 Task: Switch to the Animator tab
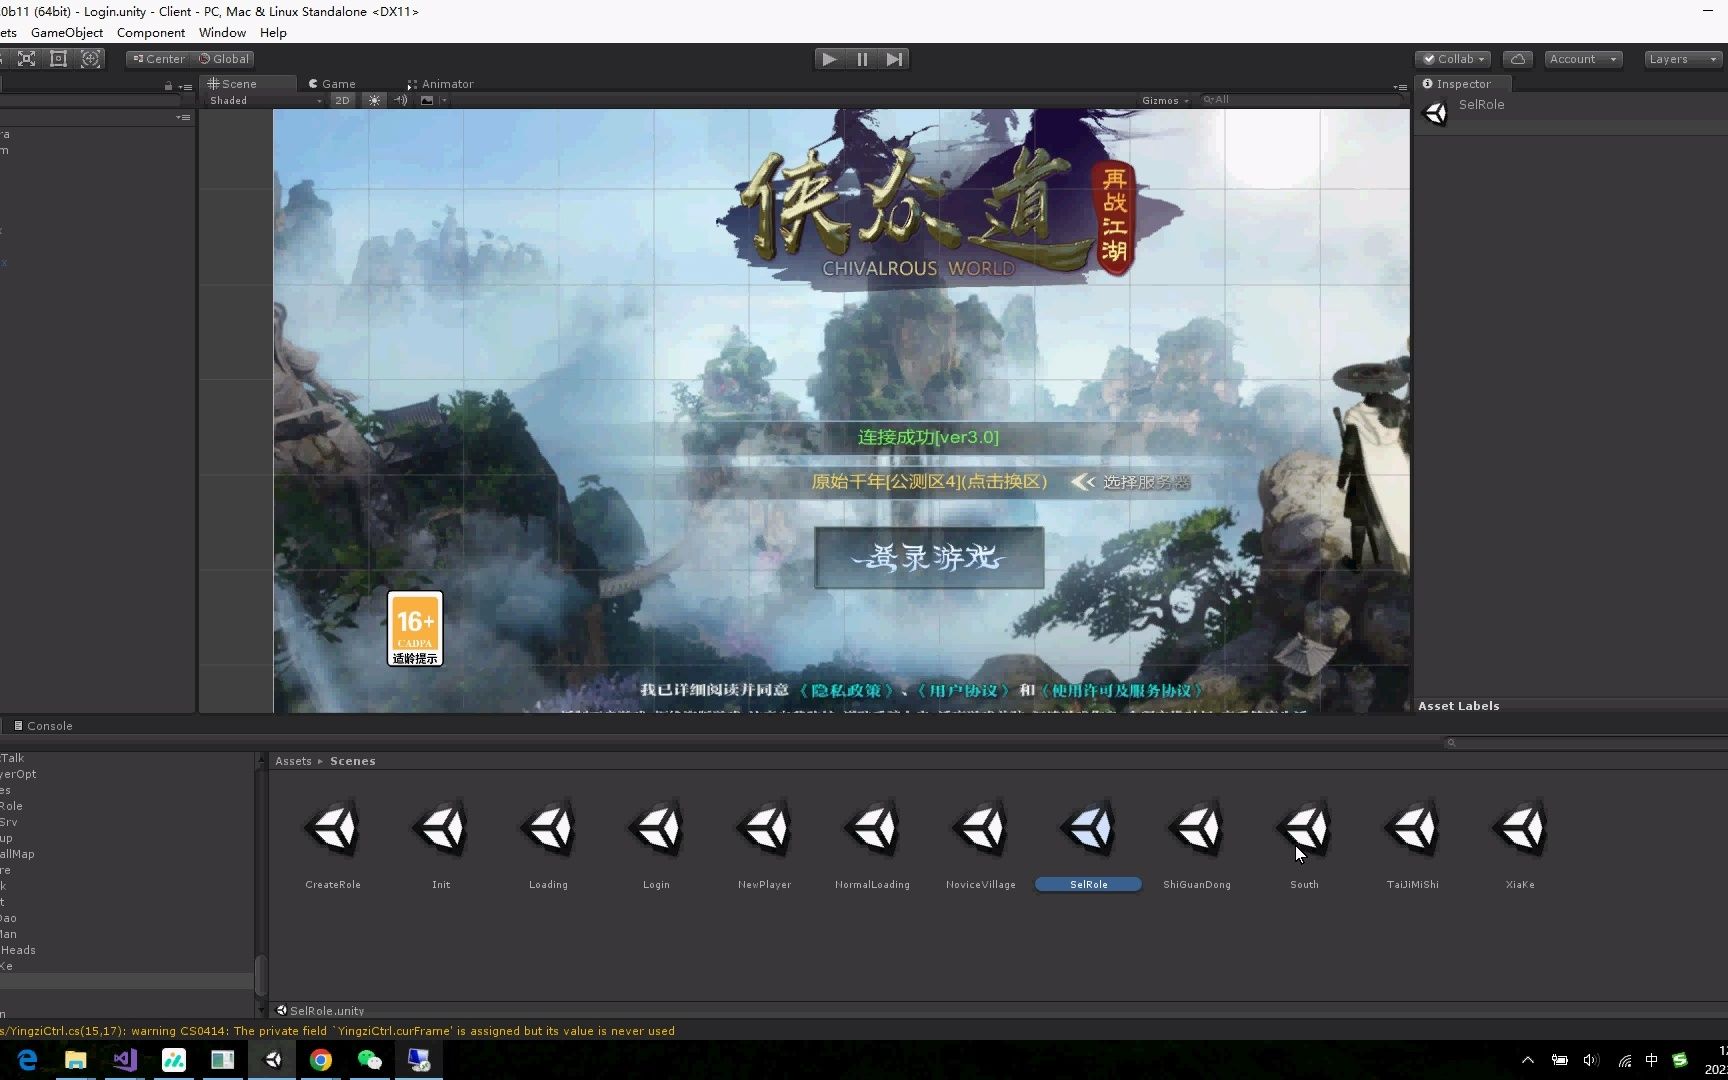coord(440,84)
